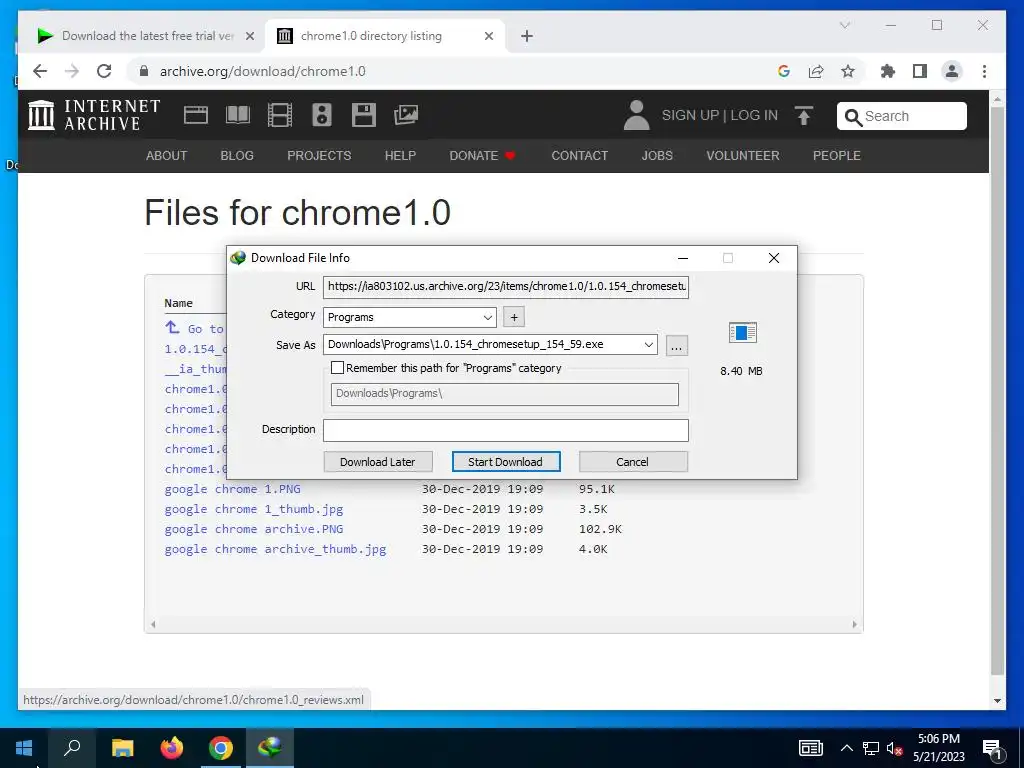1024x768 pixels.
Task: Click the Internet Download Manager taskbar icon
Action: 270,748
